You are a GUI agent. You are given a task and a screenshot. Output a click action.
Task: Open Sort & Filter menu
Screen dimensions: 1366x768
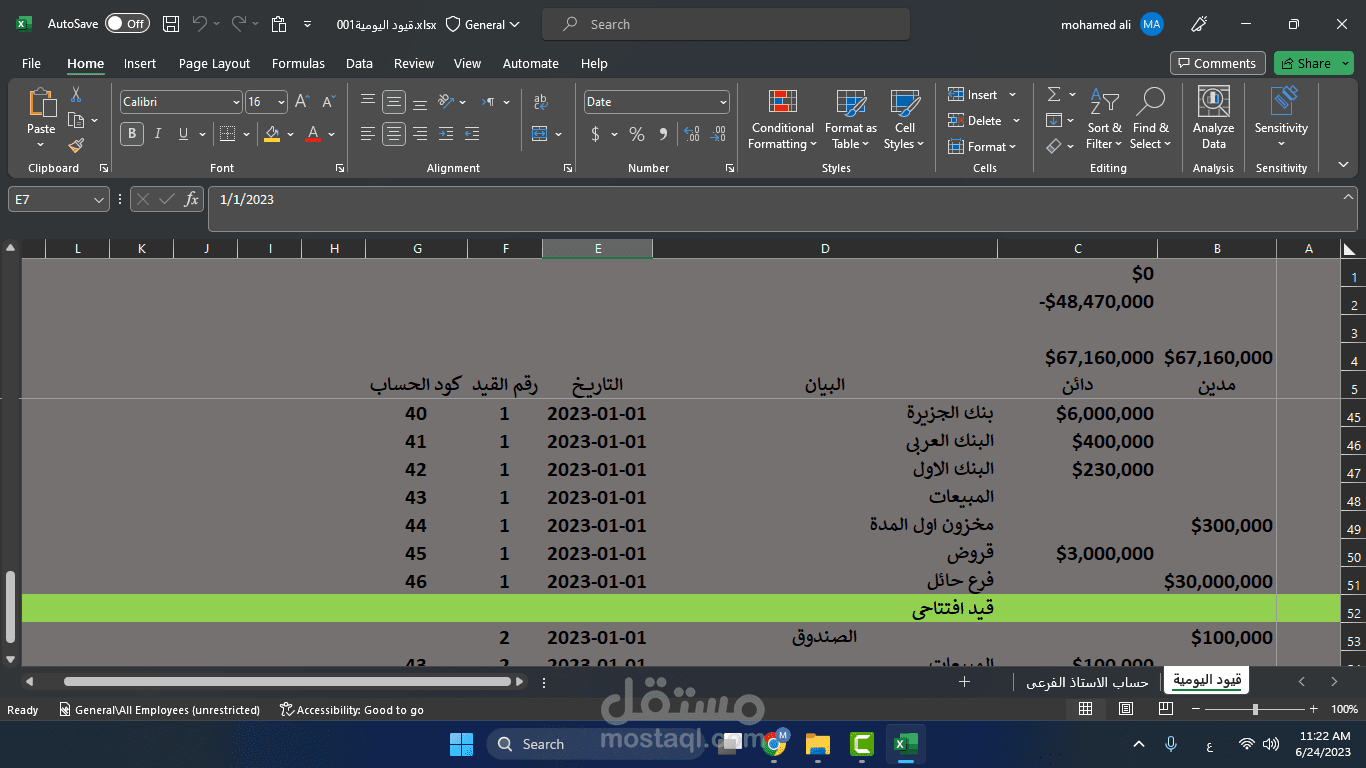[x=1105, y=120]
